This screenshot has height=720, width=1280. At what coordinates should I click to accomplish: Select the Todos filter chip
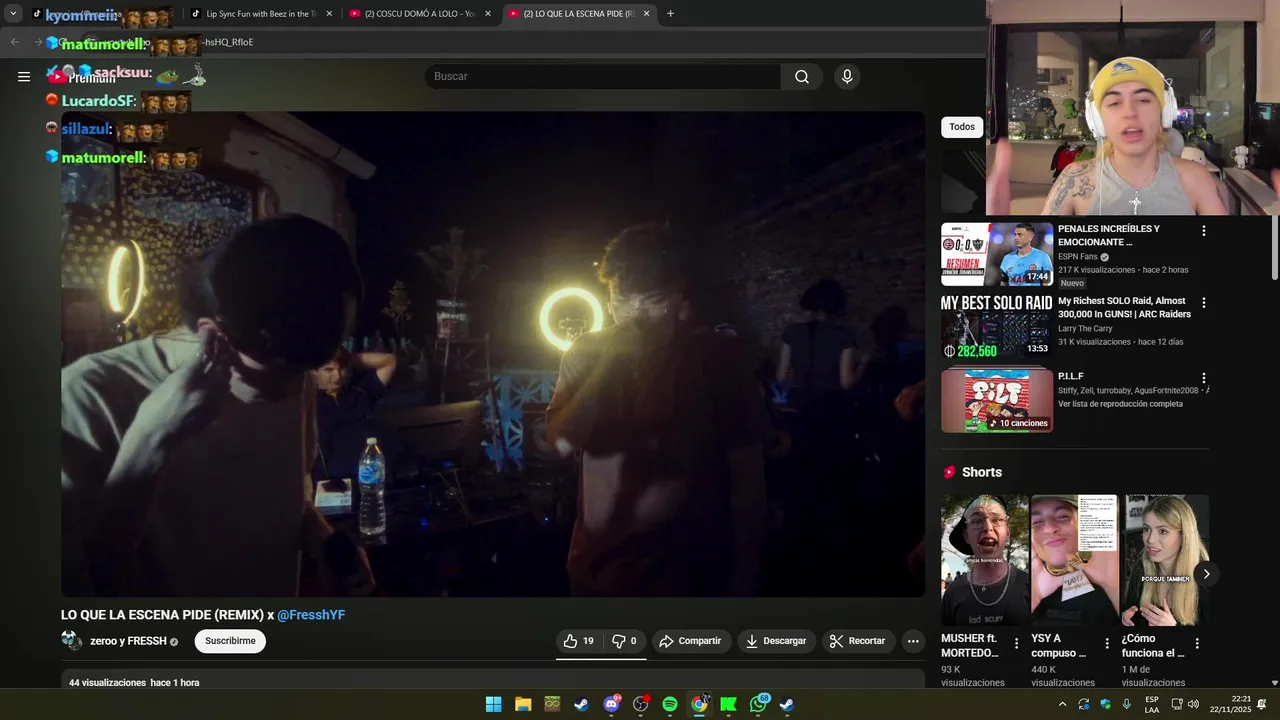[x=962, y=127]
